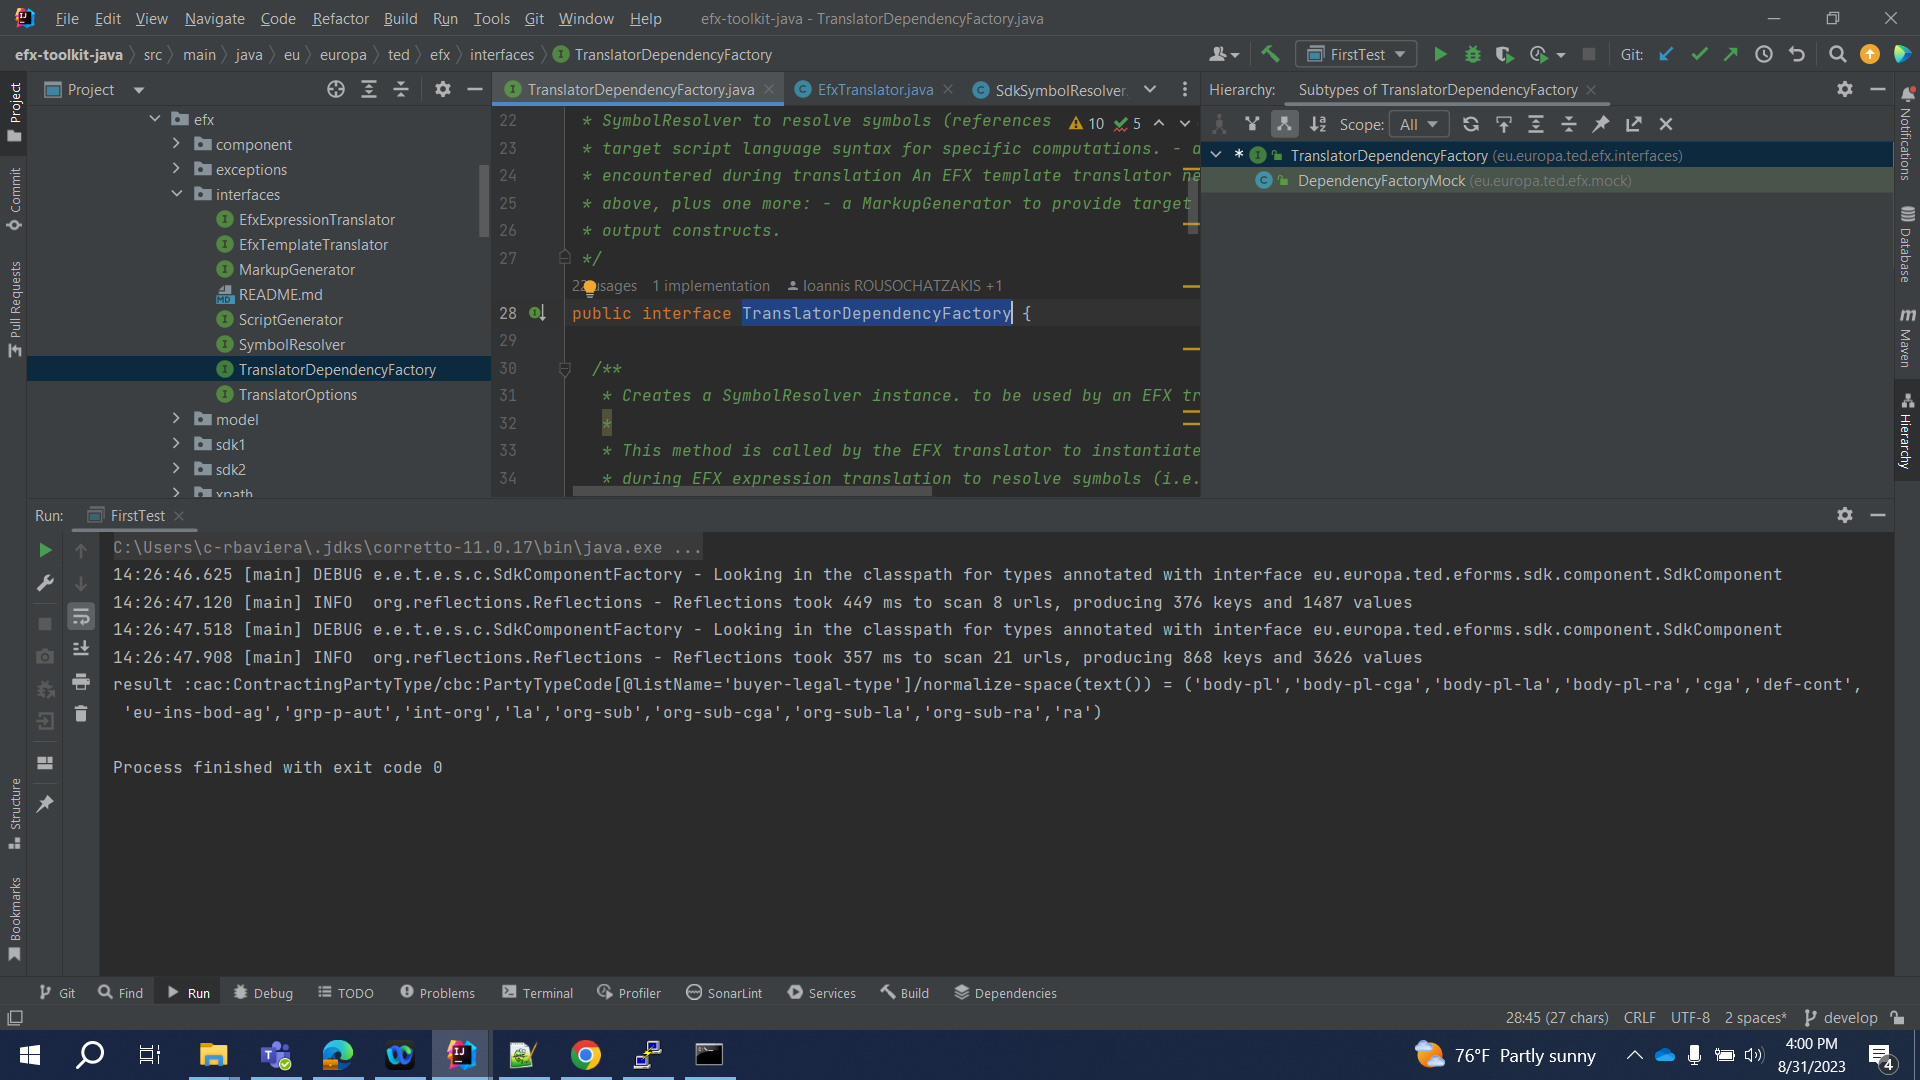The image size is (1920, 1080).
Task: Open the Maven panel on the right sidebar
Action: tap(1908, 330)
